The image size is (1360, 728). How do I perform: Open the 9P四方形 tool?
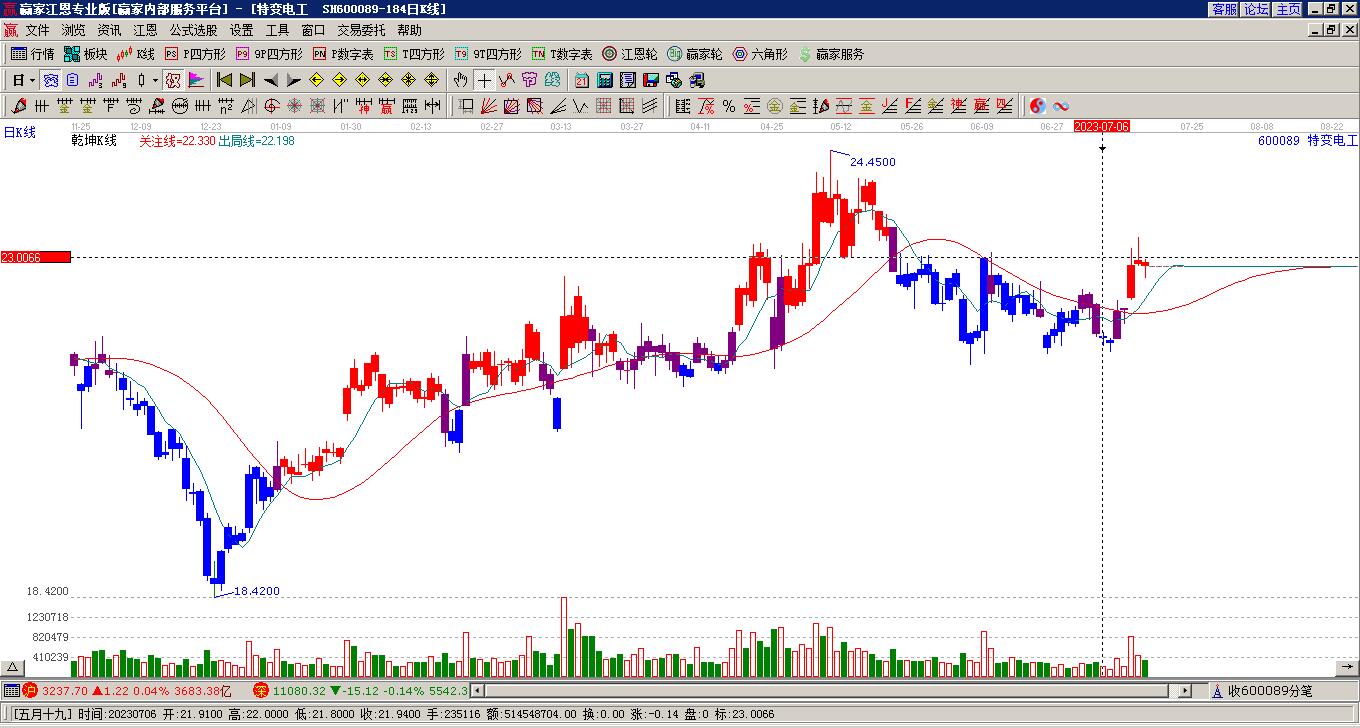tap(269, 54)
